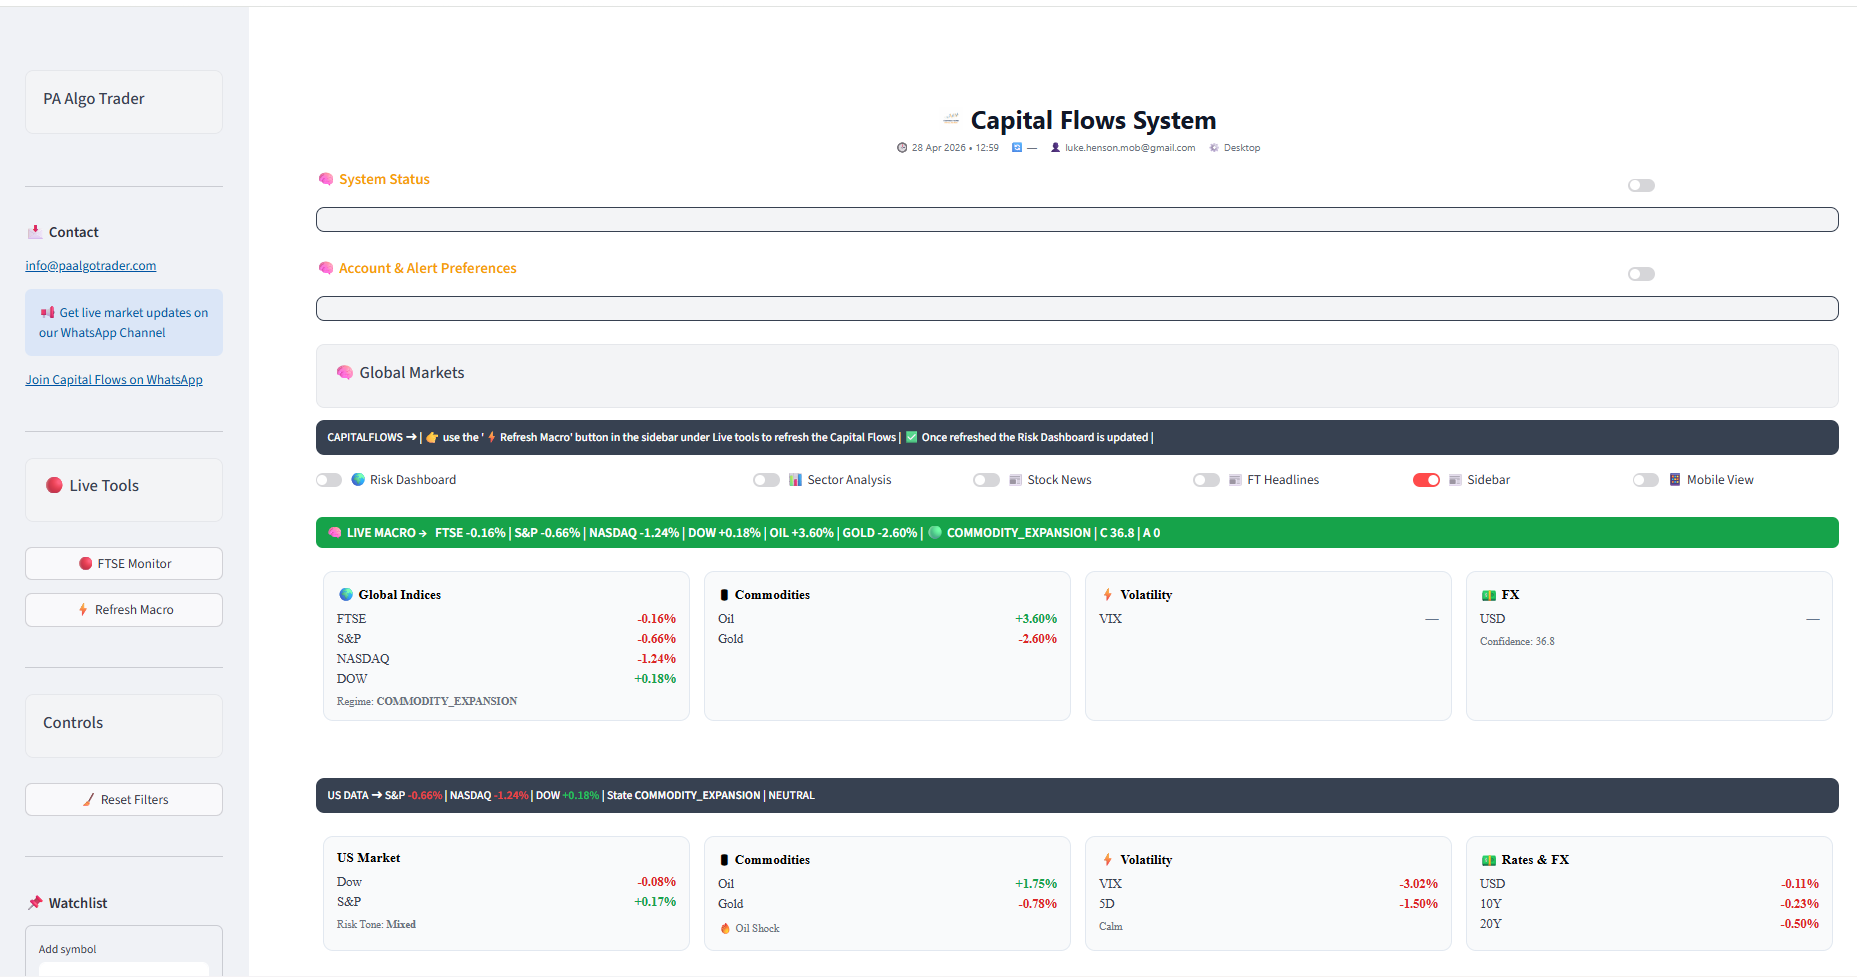Expand Account & Alert Preferences section switch
1857x977 pixels.
click(x=1641, y=274)
